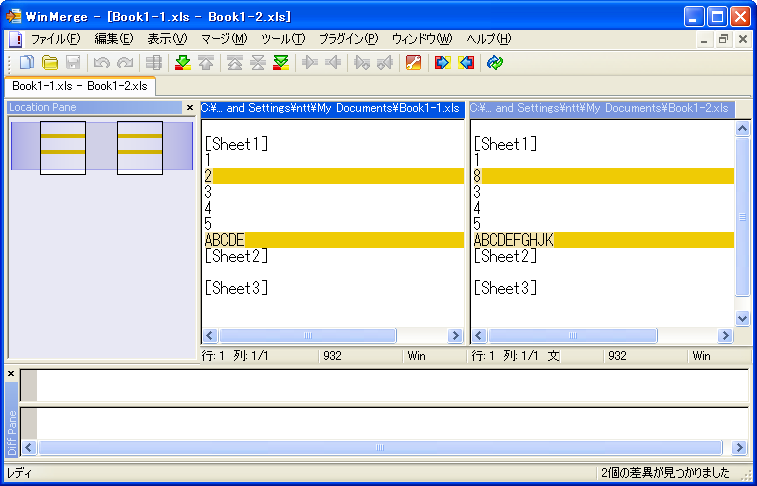Viewport: 757px width, 486px height.
Task: Click right pane vertical scrollbar down arrow
Action: click(743, 319)
